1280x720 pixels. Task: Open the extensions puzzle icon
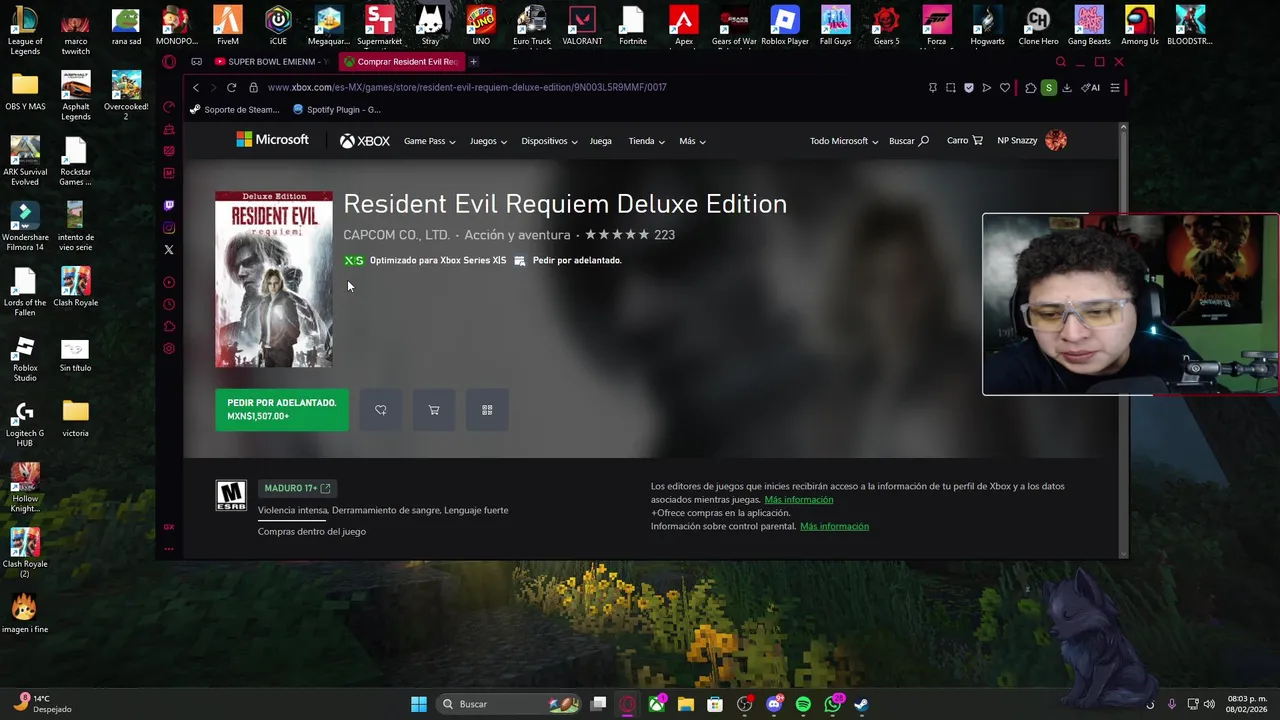point(1031,88)
